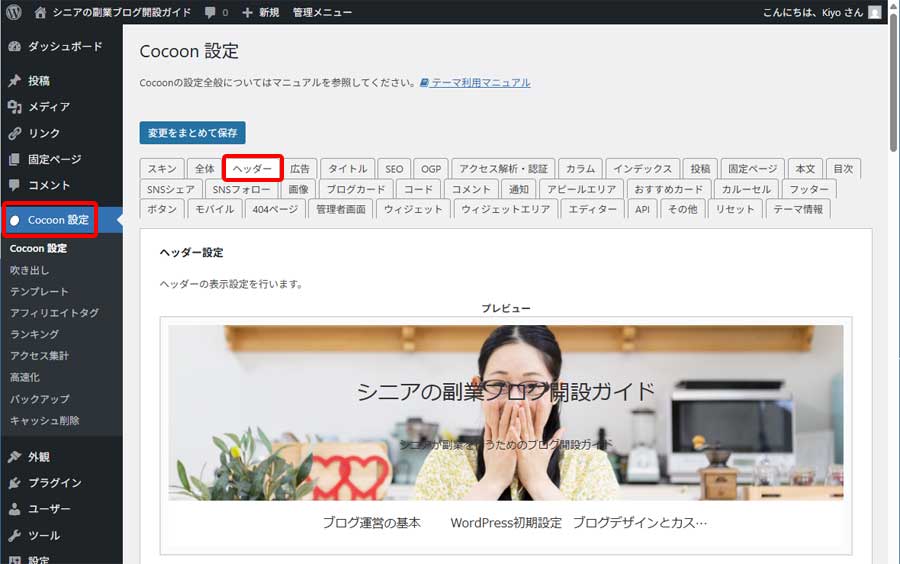Open the site home icon in admin bar
This screenshot has height=564, width=900.
point(40,12)
